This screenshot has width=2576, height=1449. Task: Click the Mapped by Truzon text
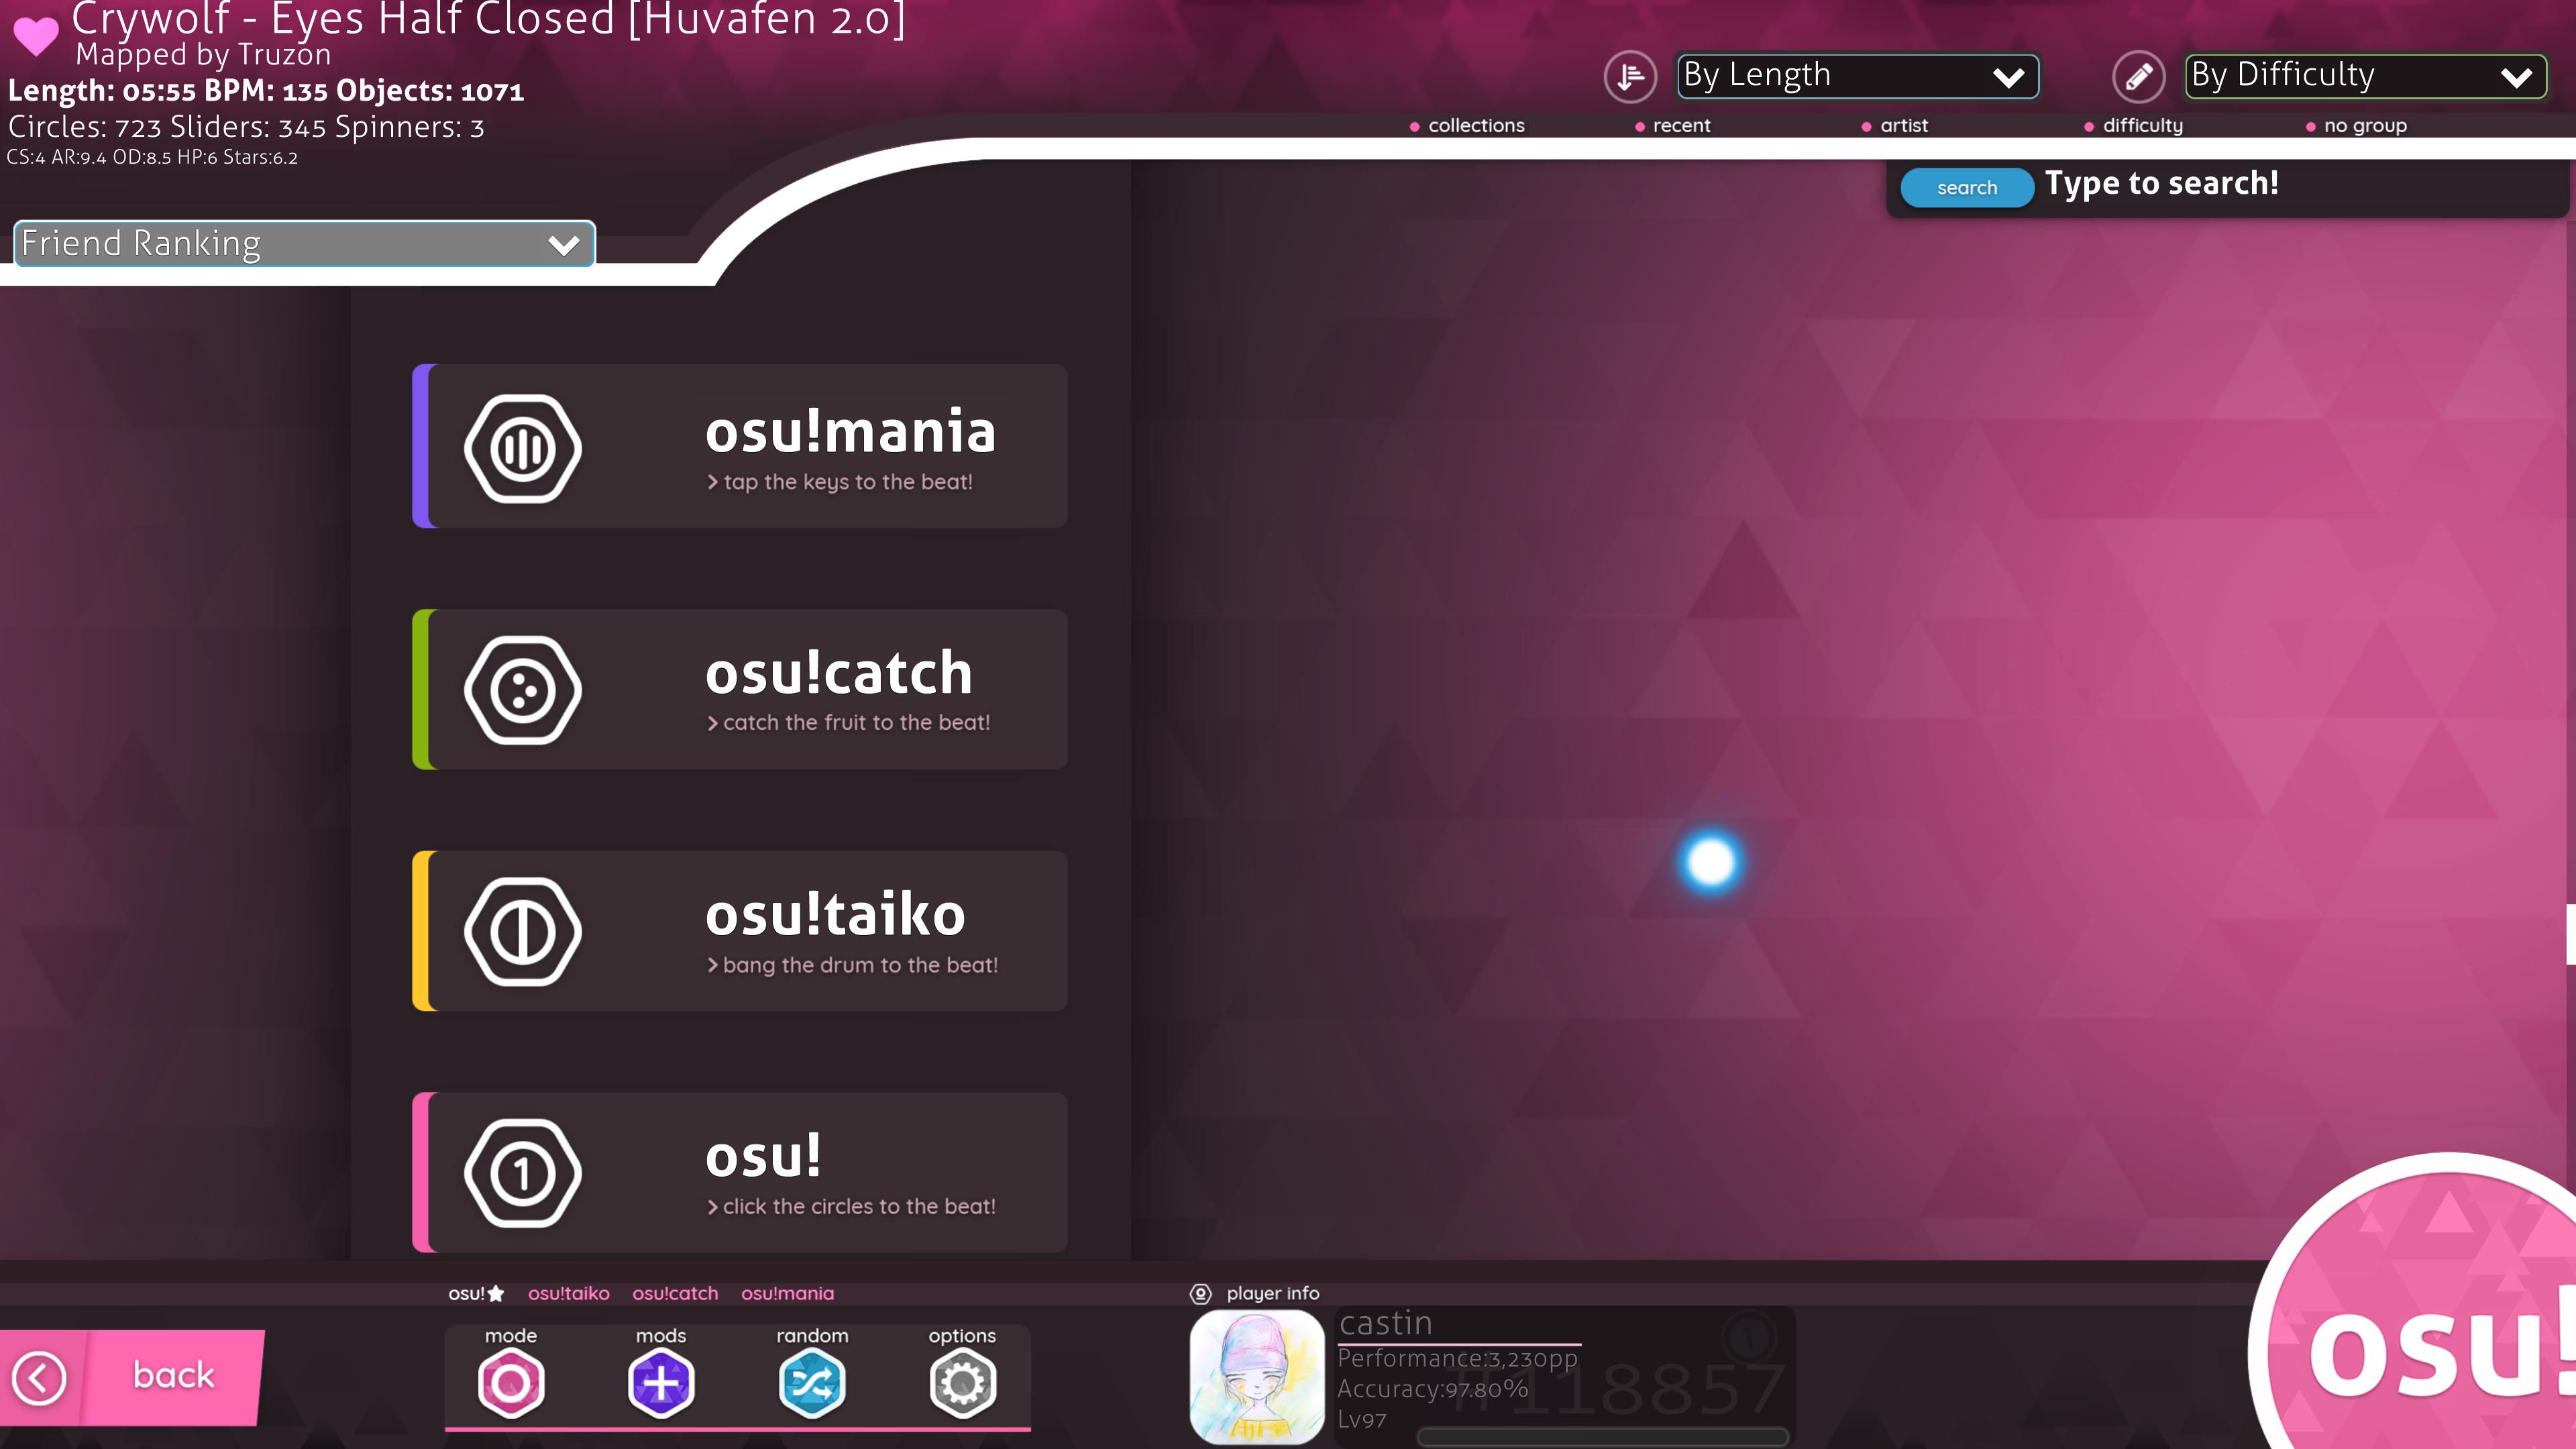click(203, 54)
